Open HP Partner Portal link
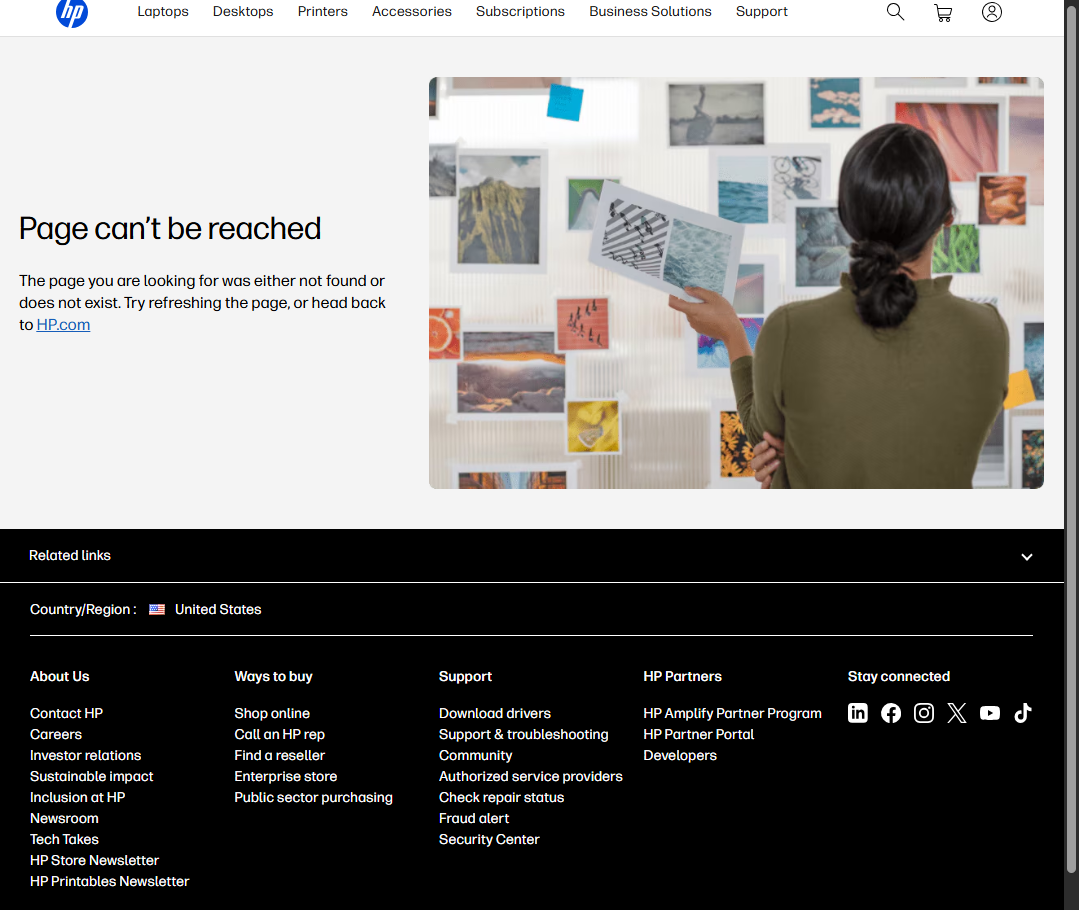Image resolution: width=1079 pixels, height=910 pixels. [x=698, y=734]
